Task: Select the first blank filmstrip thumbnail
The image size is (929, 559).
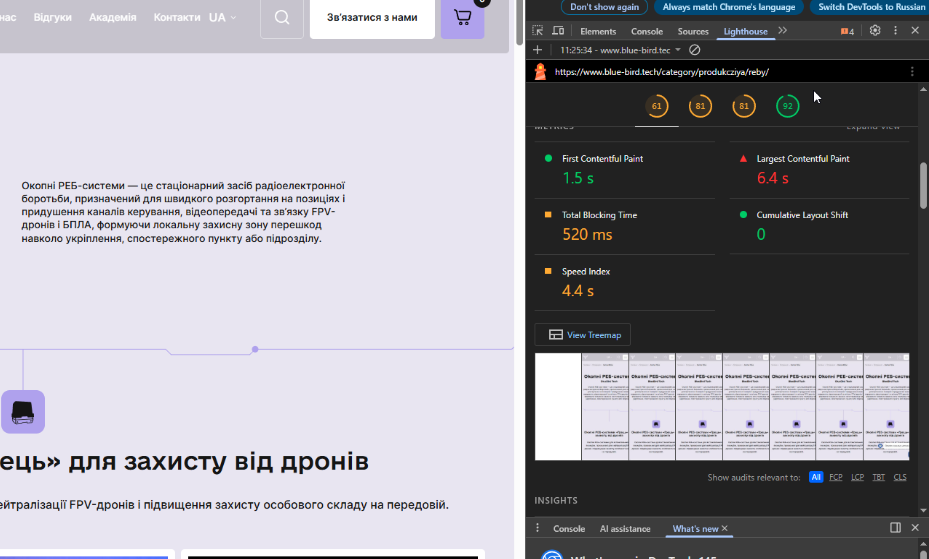Action: pyautogui.click(x=558, y=407)
